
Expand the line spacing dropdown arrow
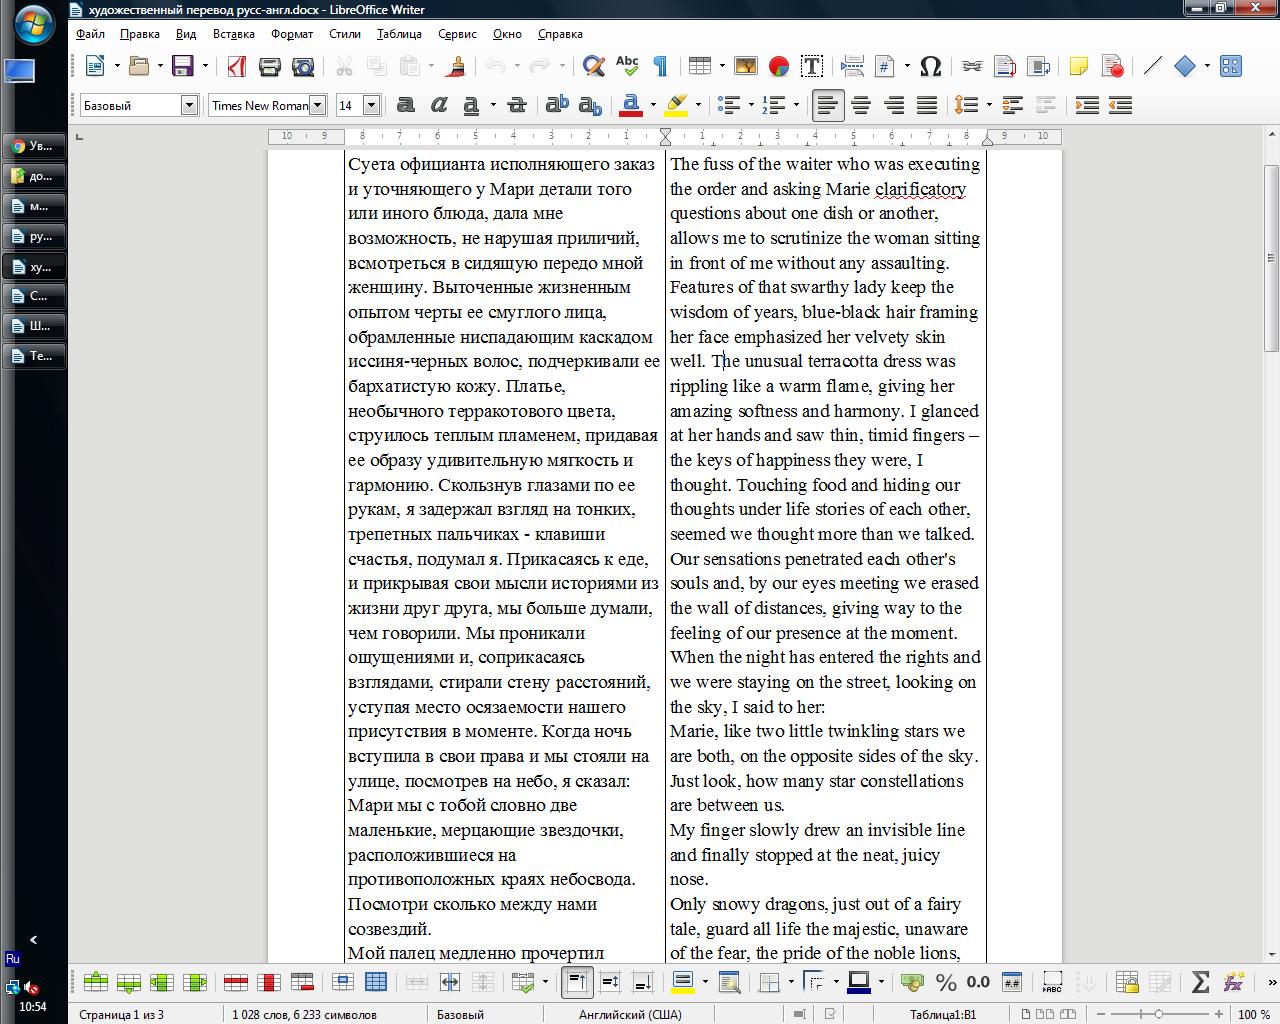coord(988,105)
